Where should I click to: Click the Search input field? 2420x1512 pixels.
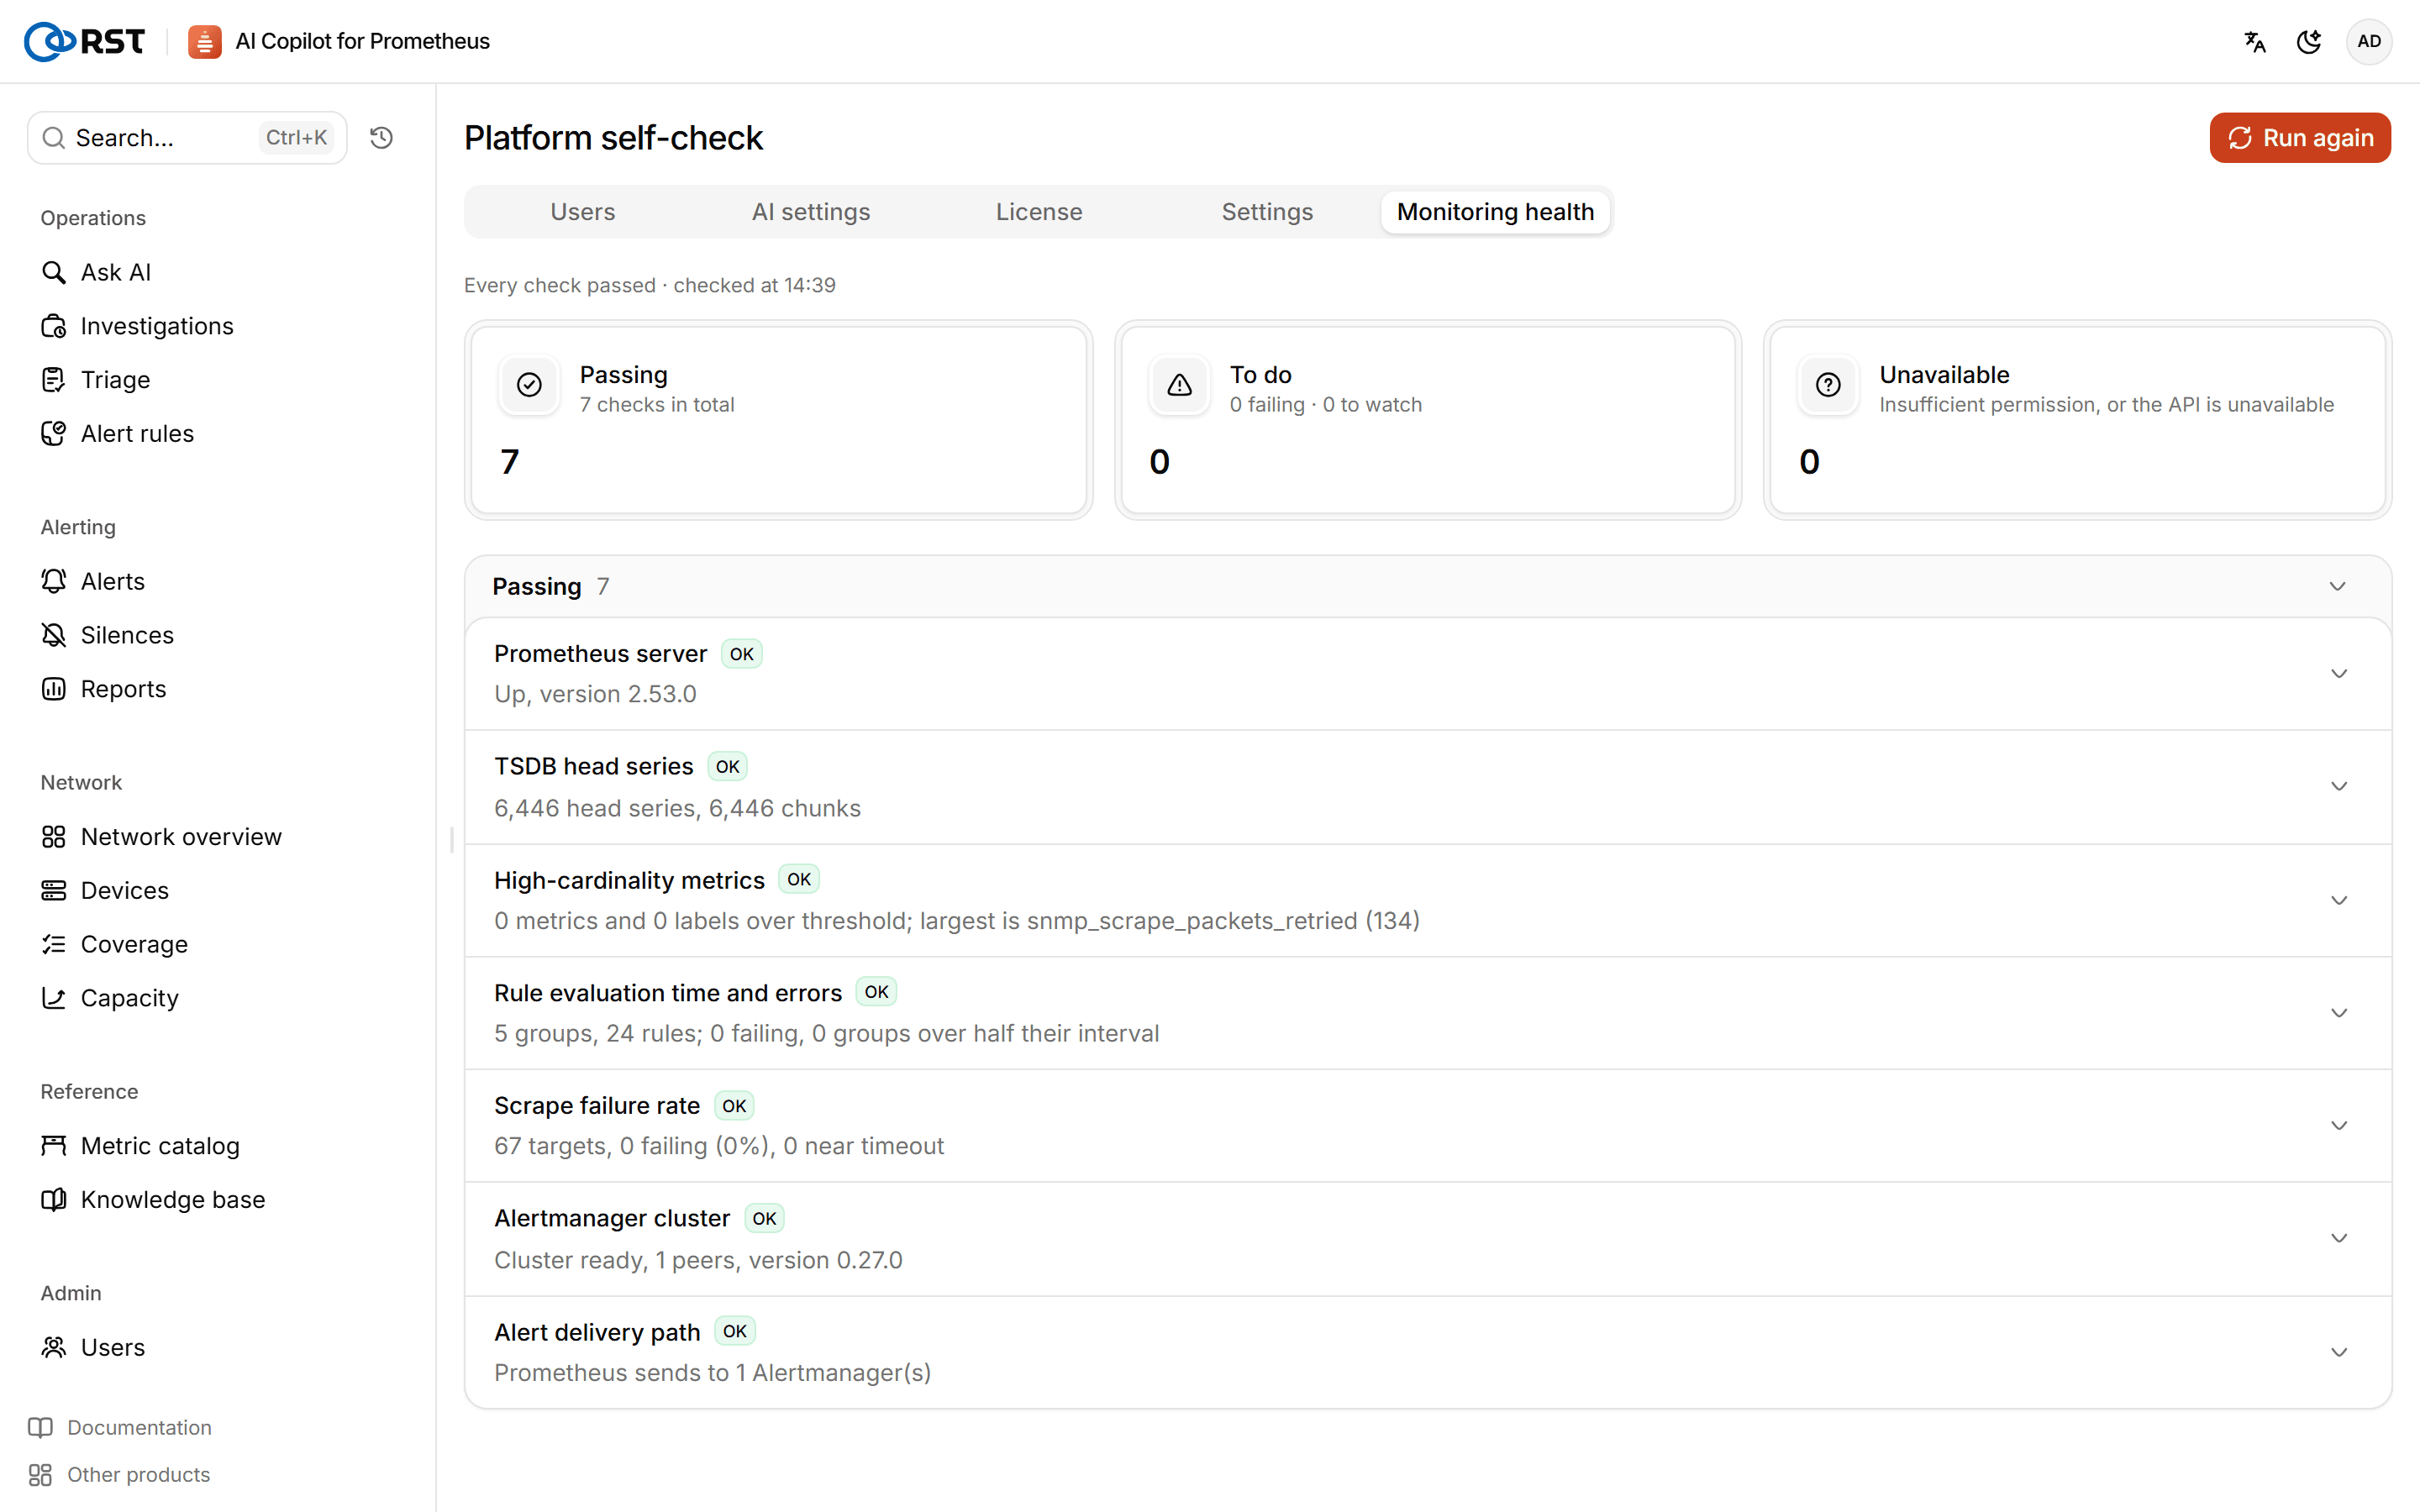tap(187, 138)
